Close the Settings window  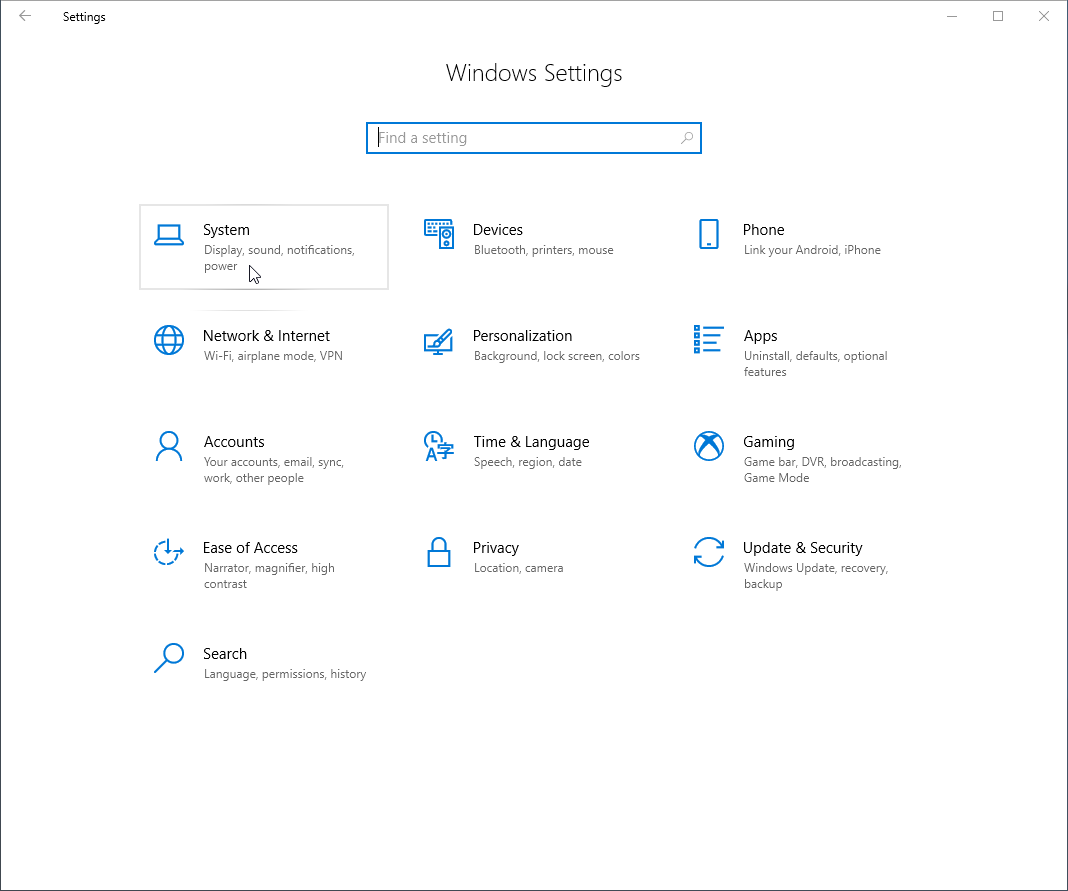[x=1043, y=16]
